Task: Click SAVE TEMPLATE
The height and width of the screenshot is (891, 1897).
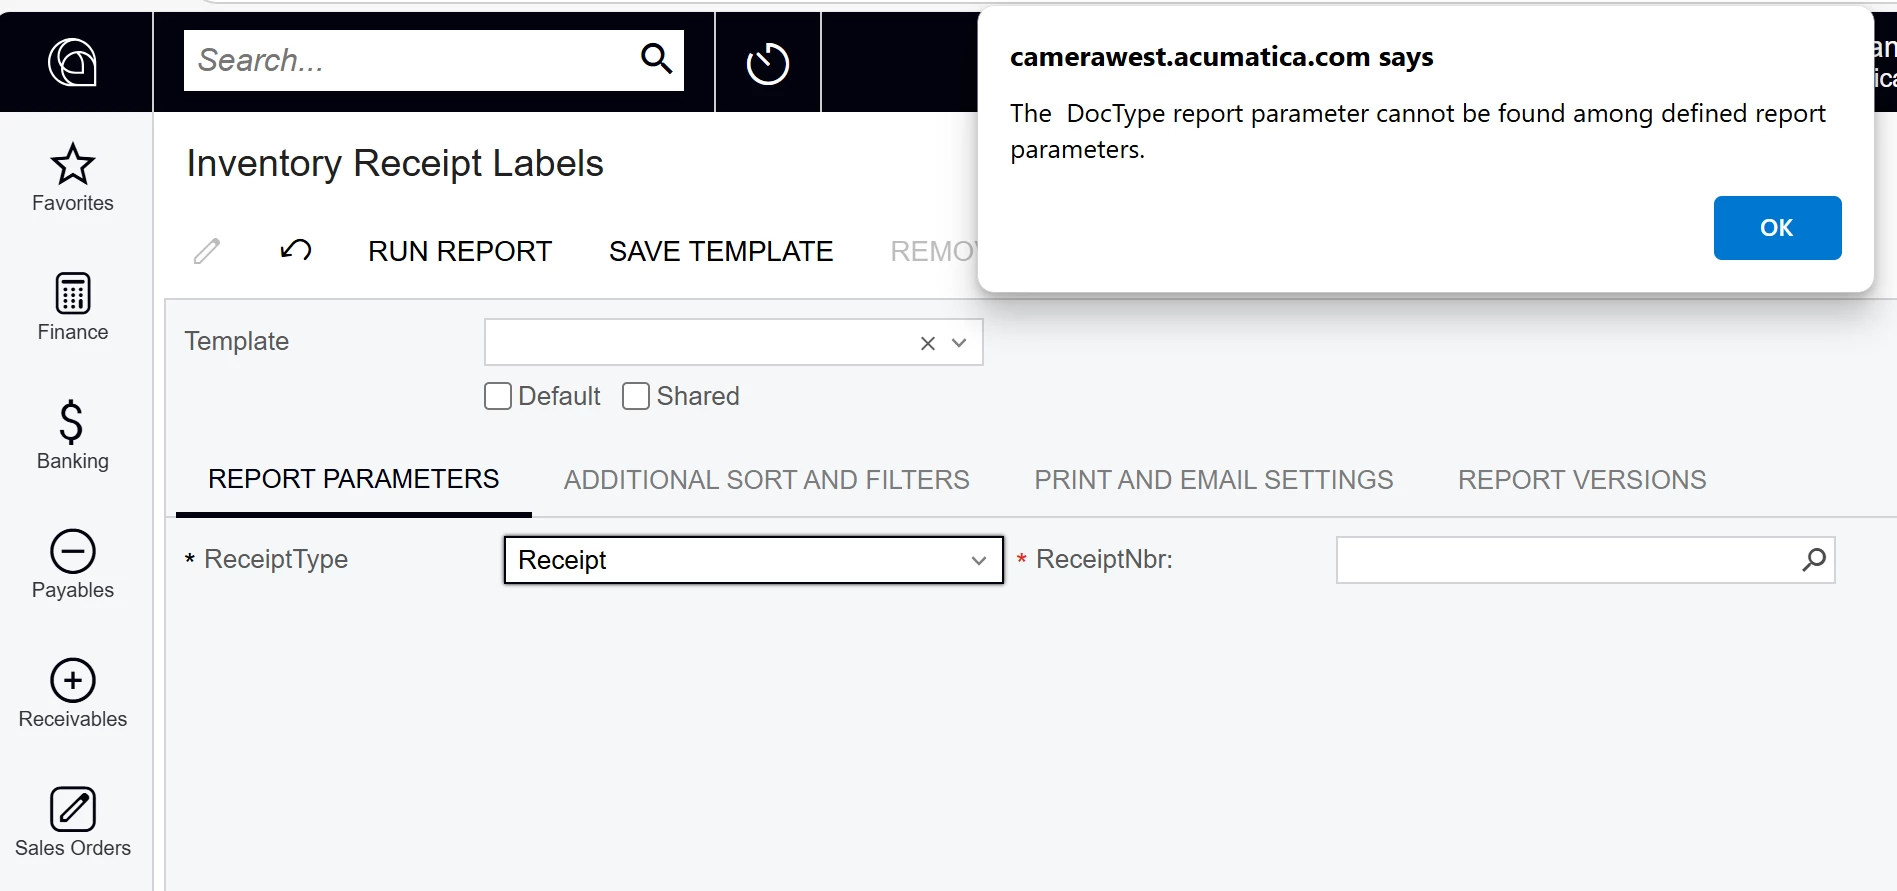Action: [721, 251]
